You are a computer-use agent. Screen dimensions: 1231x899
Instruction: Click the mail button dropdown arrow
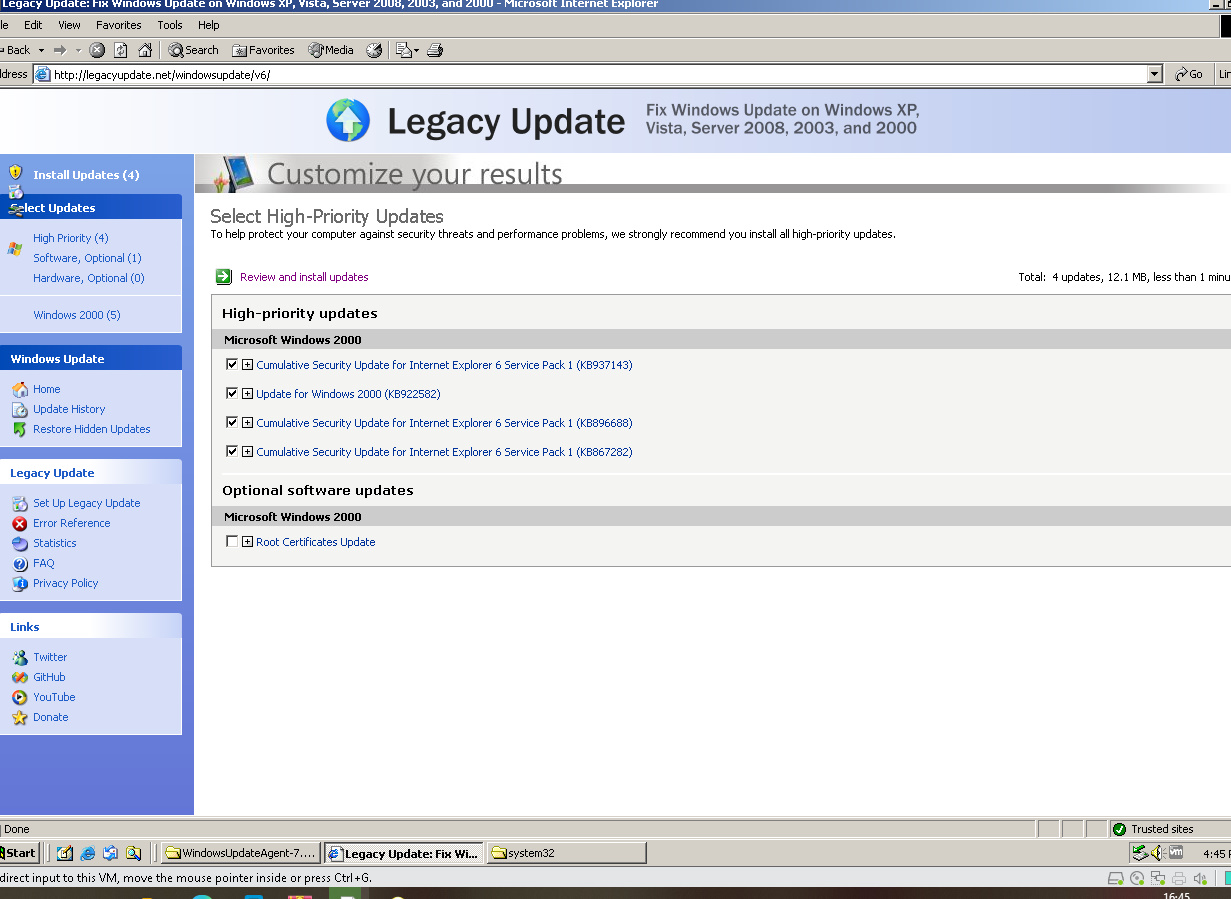(416, 50)
